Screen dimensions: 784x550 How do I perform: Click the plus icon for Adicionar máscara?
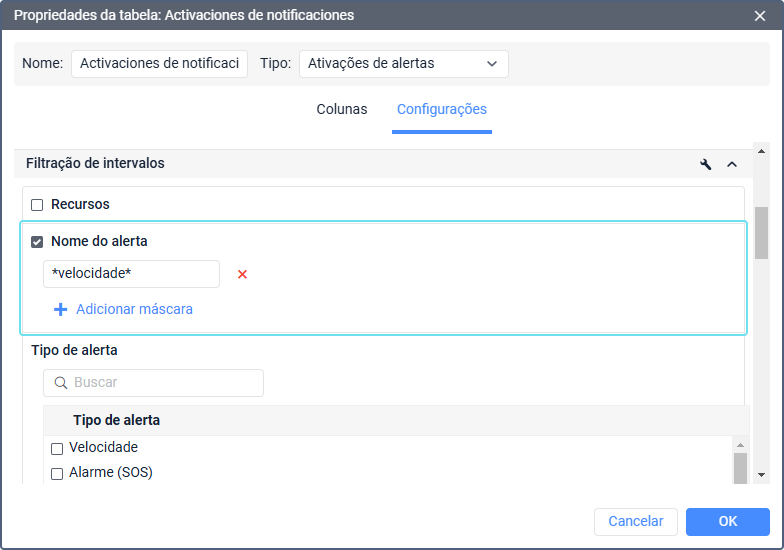(x=60, y=309)
